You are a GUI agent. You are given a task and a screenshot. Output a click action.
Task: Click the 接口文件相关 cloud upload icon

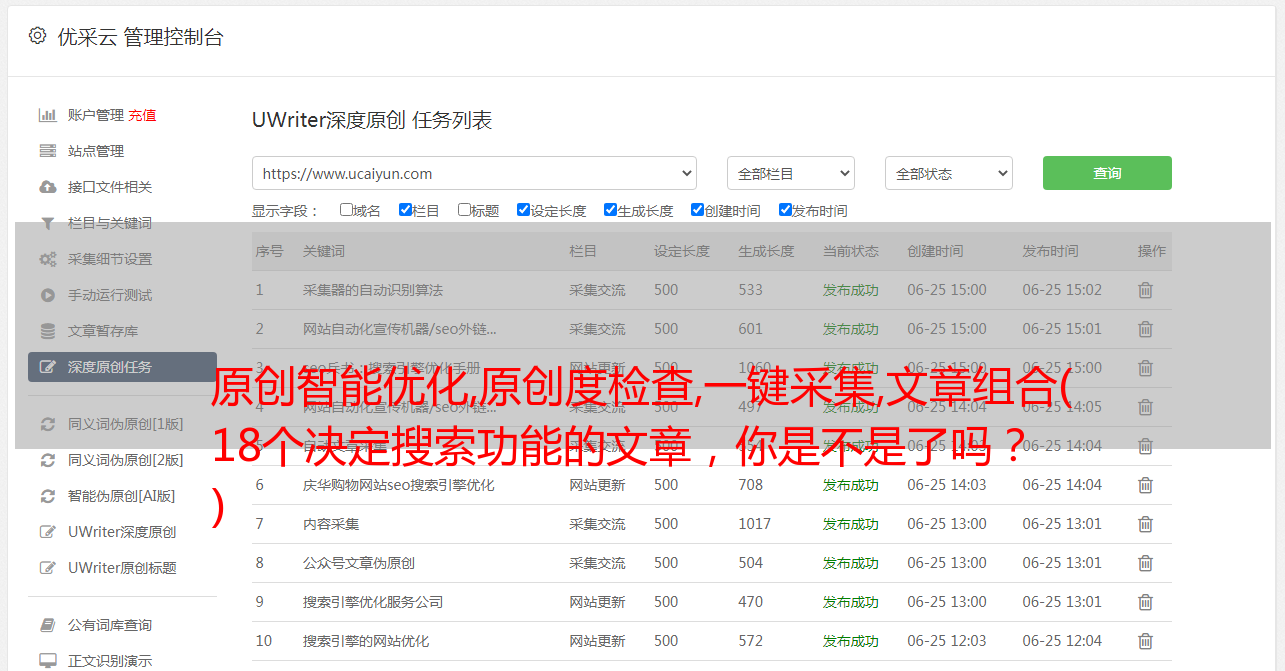pyautogui.click(x=47, y=187)
